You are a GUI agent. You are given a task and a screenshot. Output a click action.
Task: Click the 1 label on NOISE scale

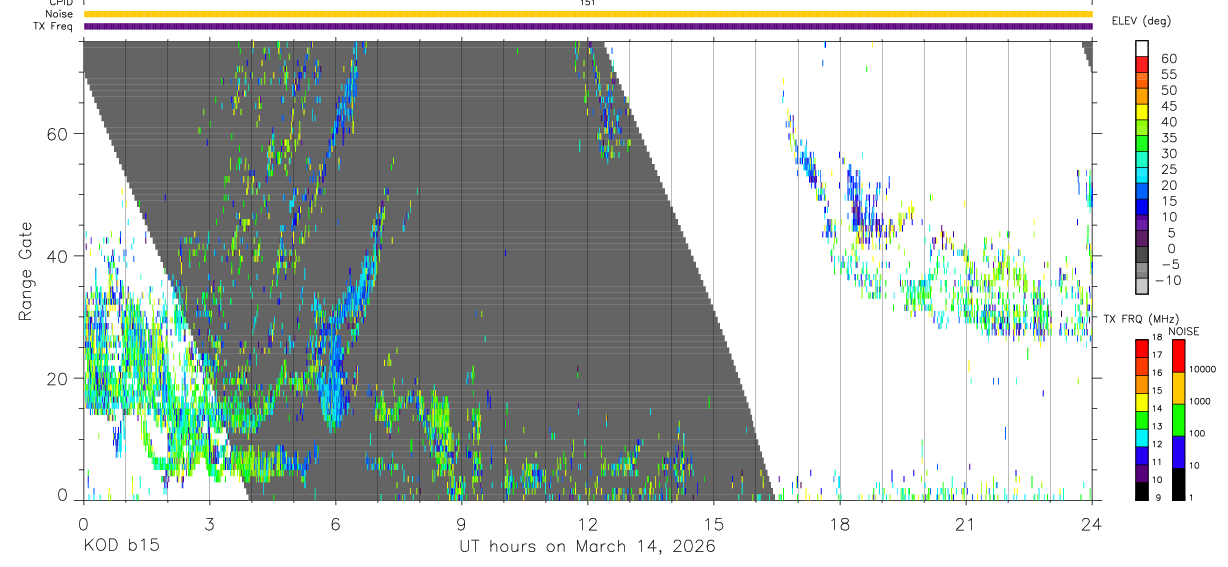(x=1192, y=497)
